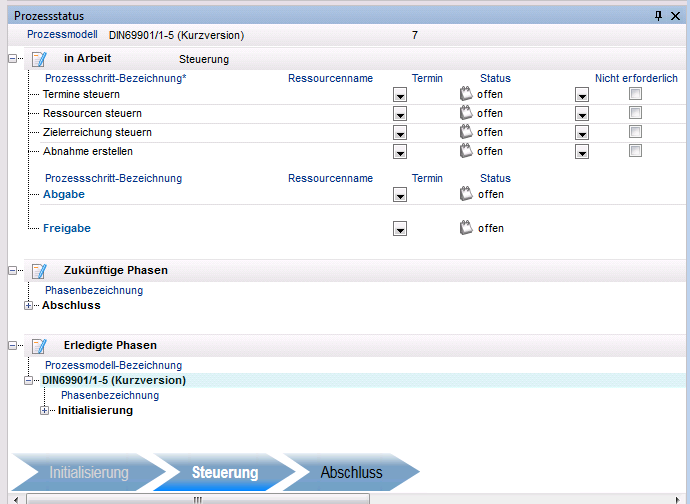This screenshot has height=504, width=690.
Task: Open Termin dropdown for Abgabe
Action: point(400,195)
